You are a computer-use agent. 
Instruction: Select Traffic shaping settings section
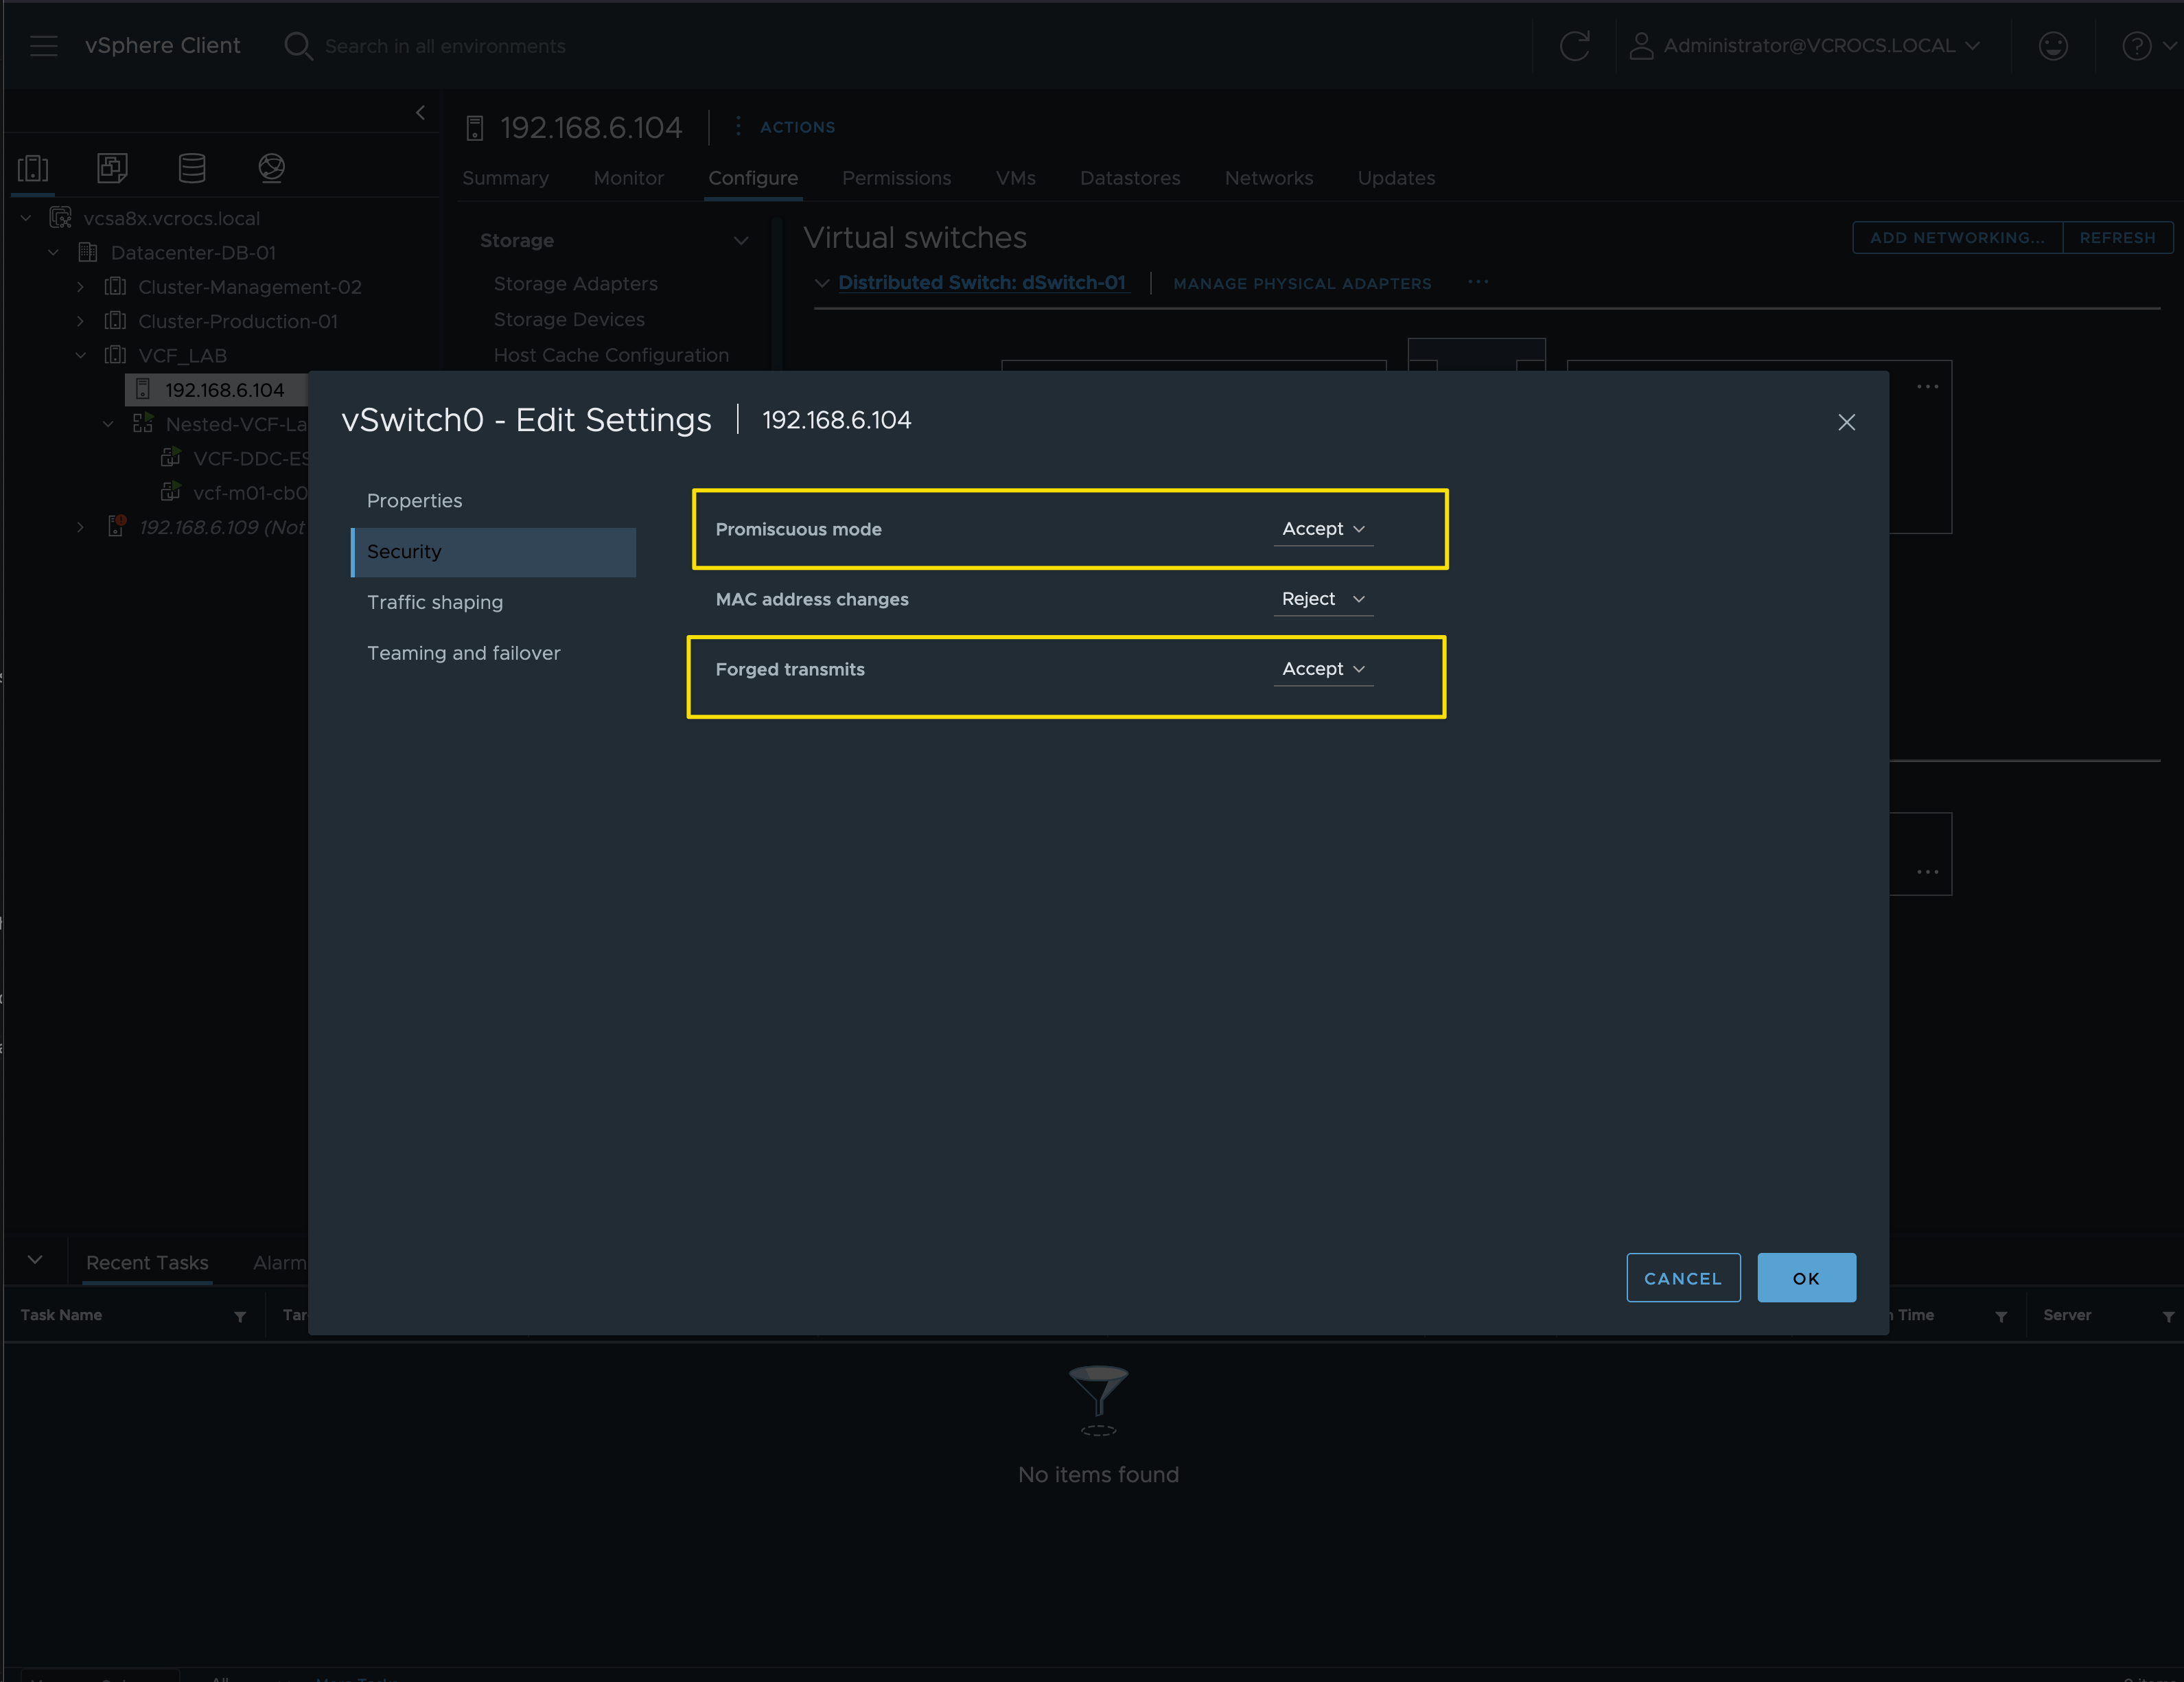coord(435,602)
